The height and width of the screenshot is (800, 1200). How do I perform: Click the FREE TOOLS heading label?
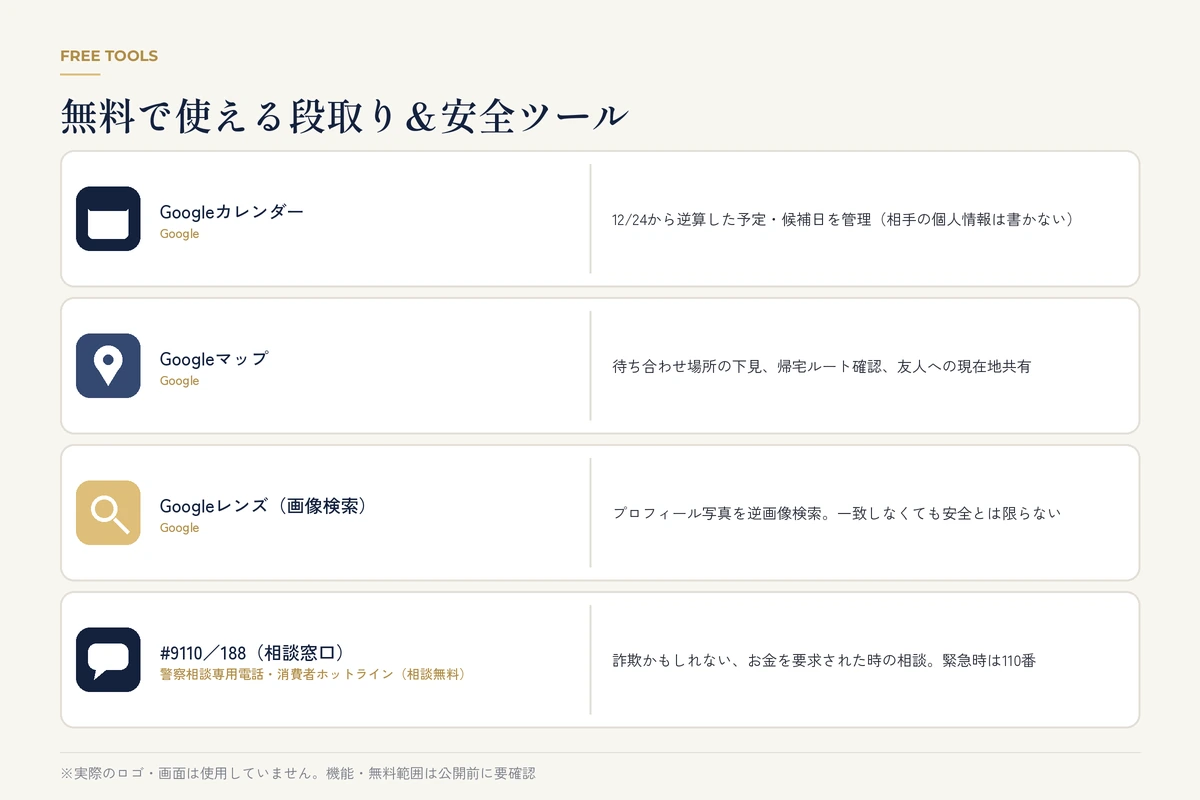tap(109, 56)
